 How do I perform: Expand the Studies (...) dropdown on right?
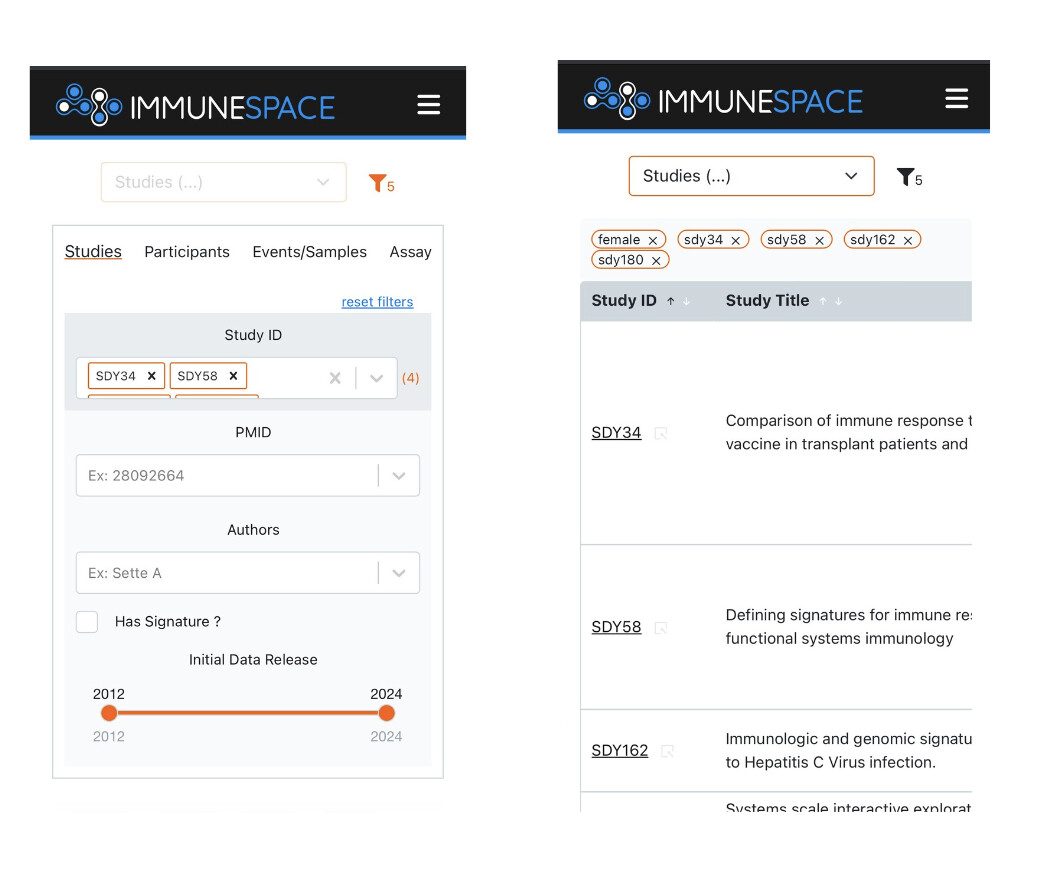coord(751,176)
